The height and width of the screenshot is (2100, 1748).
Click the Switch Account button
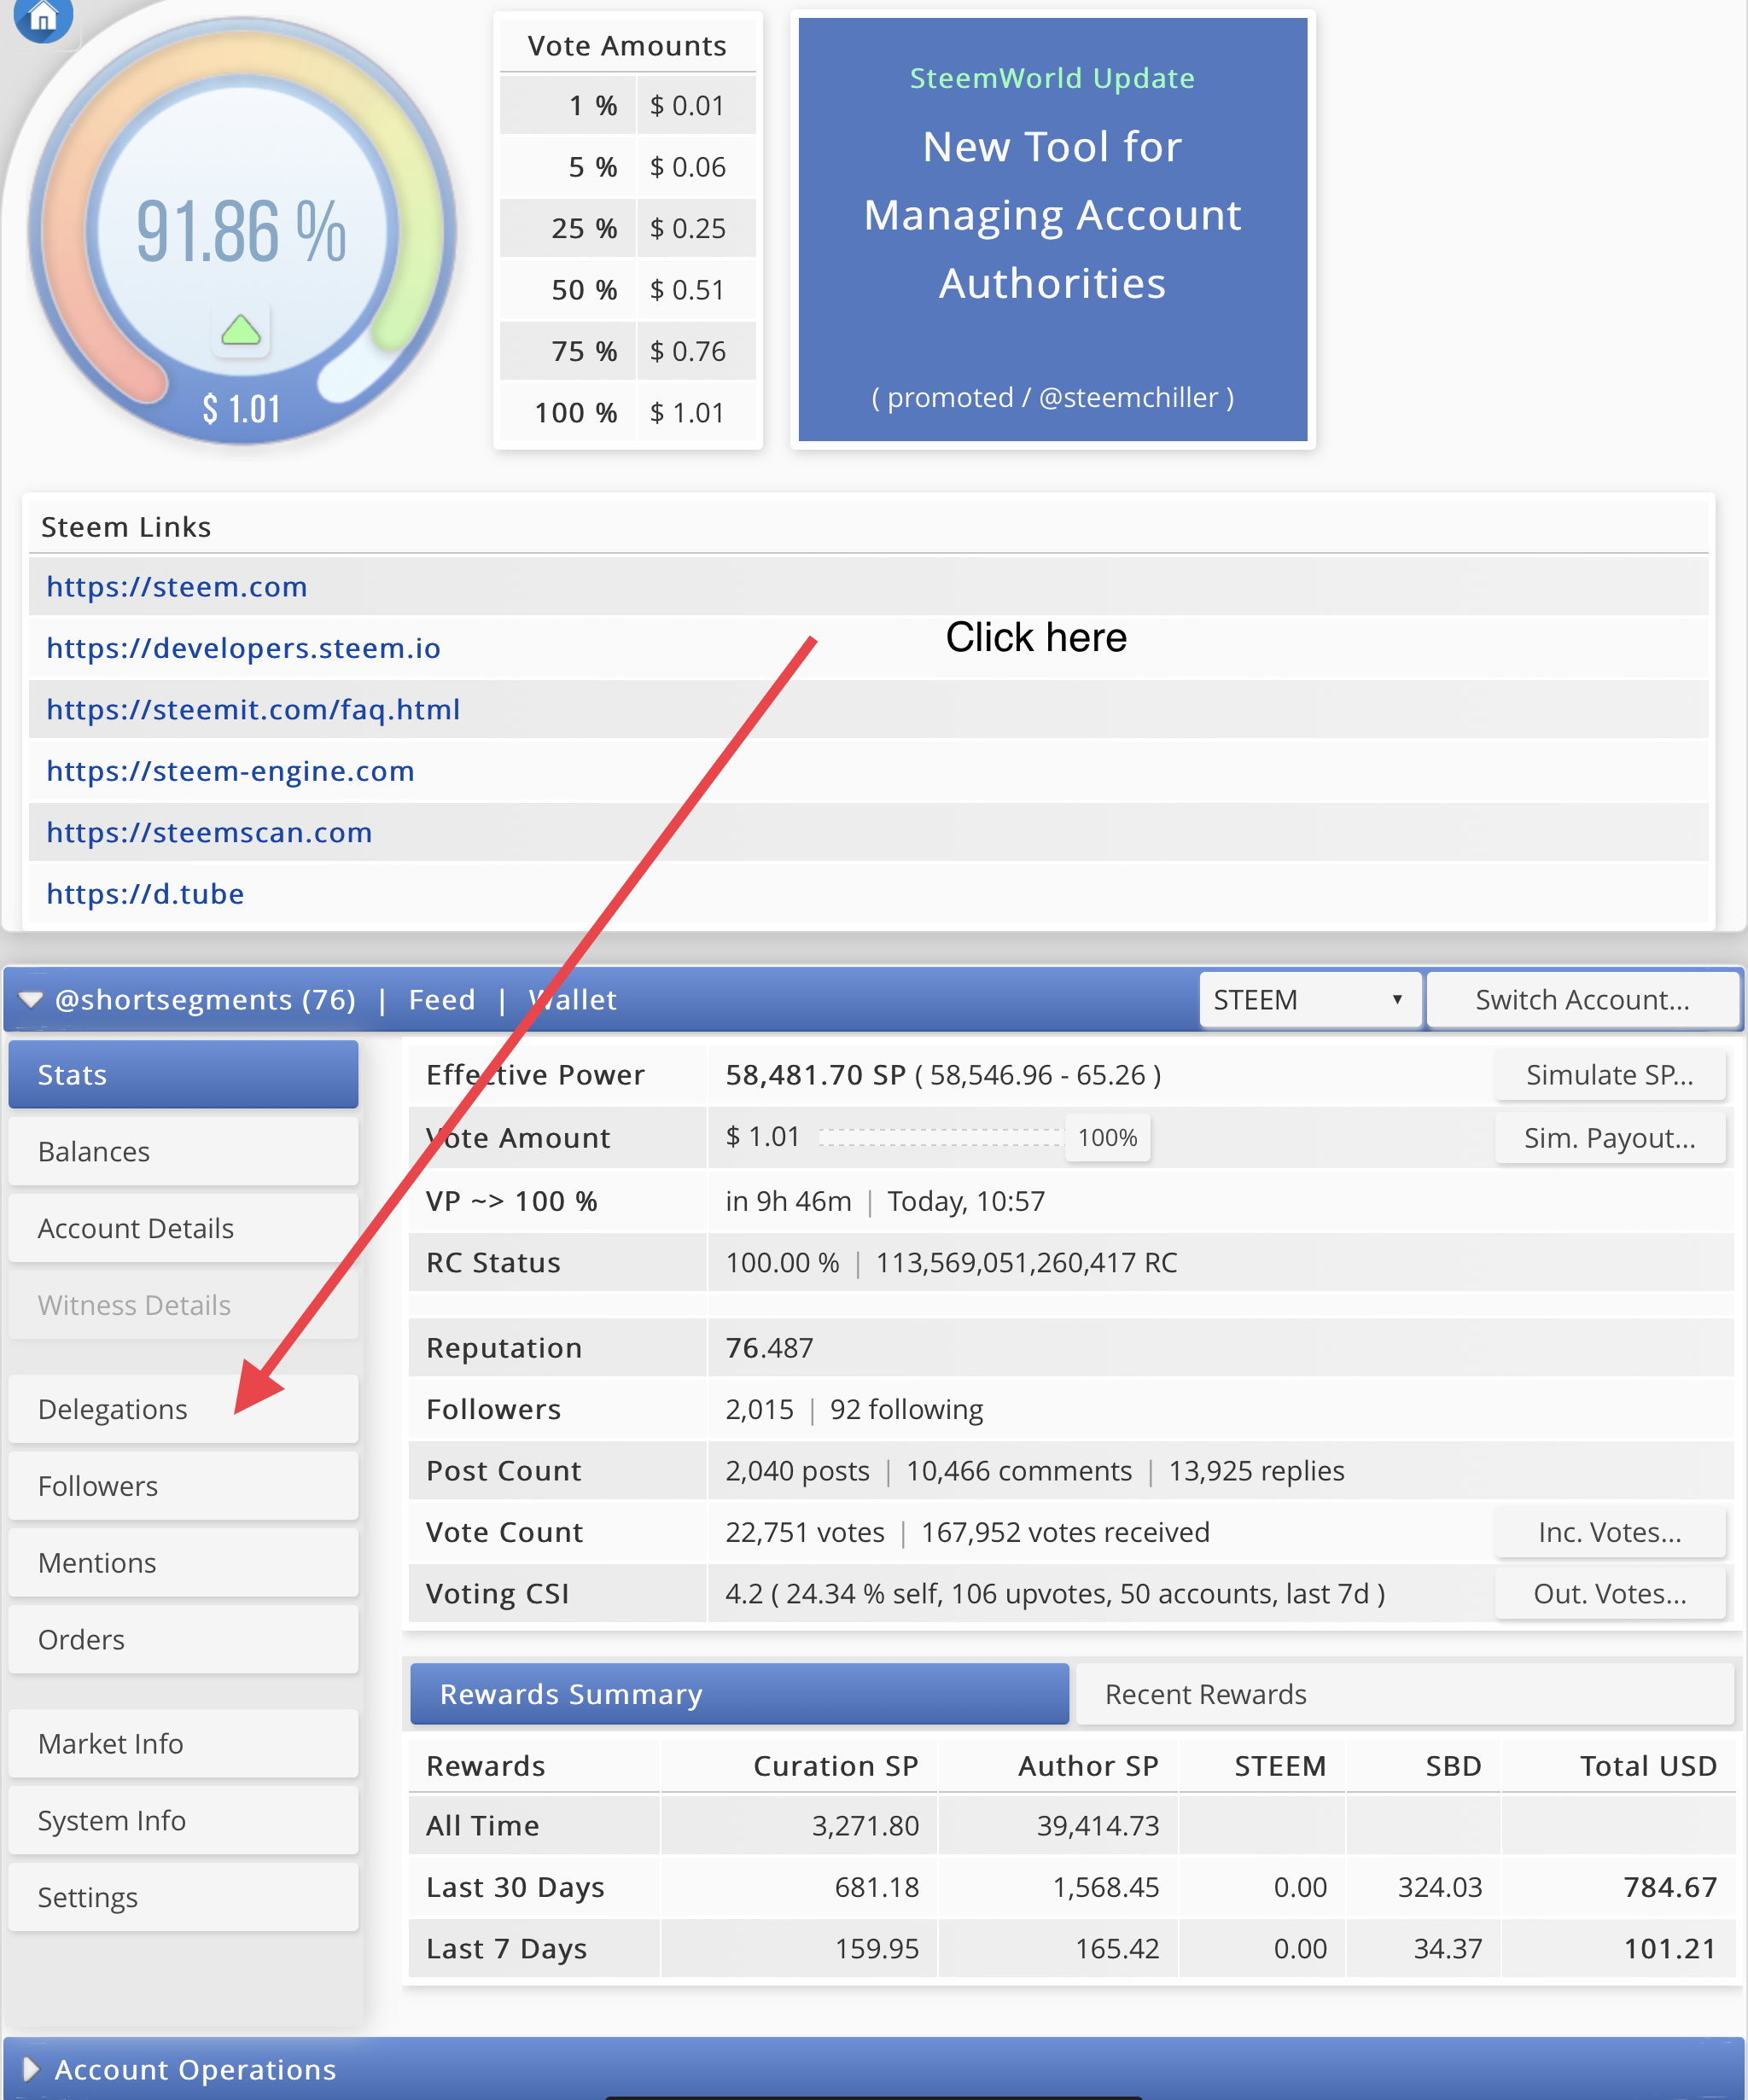pos(1582,1000)
